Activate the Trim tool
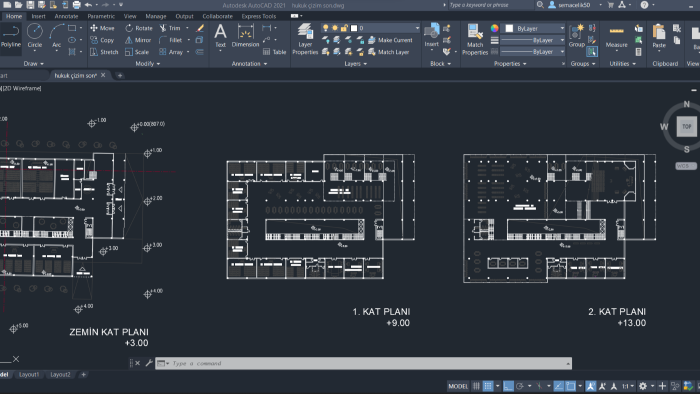This screenshot has height=394, width=700. 170,28
